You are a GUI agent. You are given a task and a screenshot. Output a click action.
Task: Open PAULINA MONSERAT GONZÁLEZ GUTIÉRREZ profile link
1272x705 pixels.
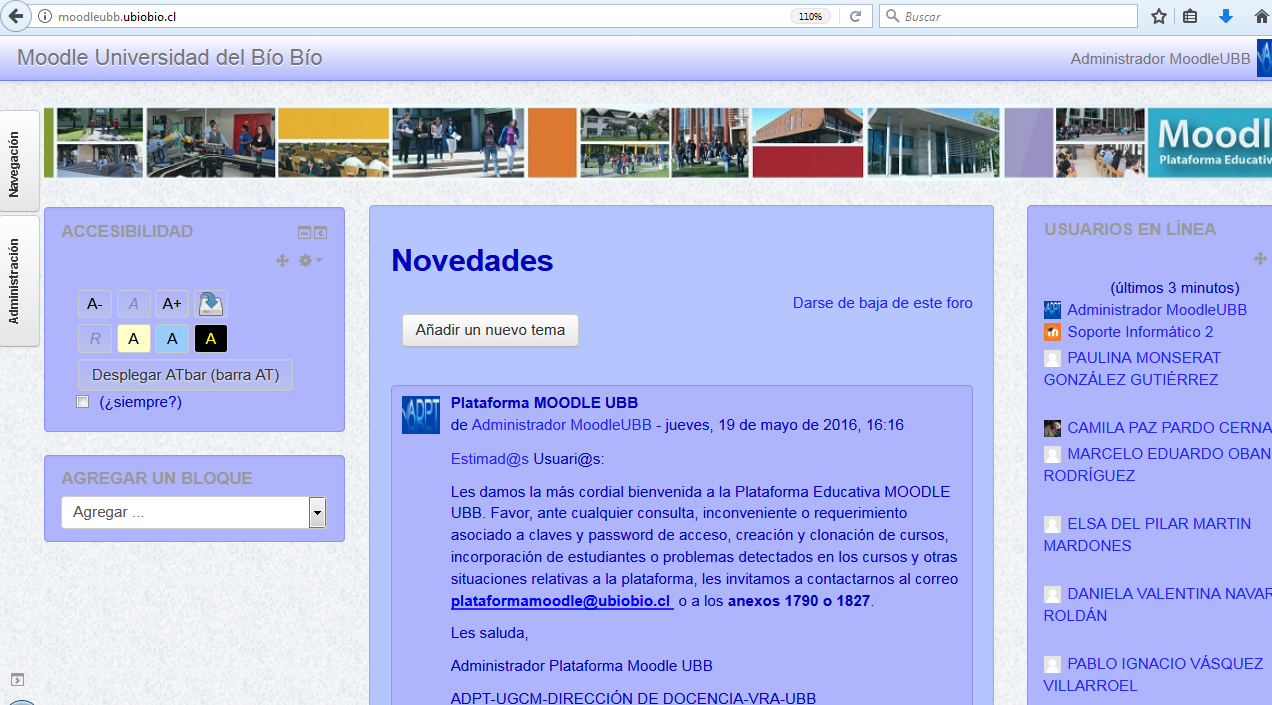pyautogui.click(x=1132, y=369)
